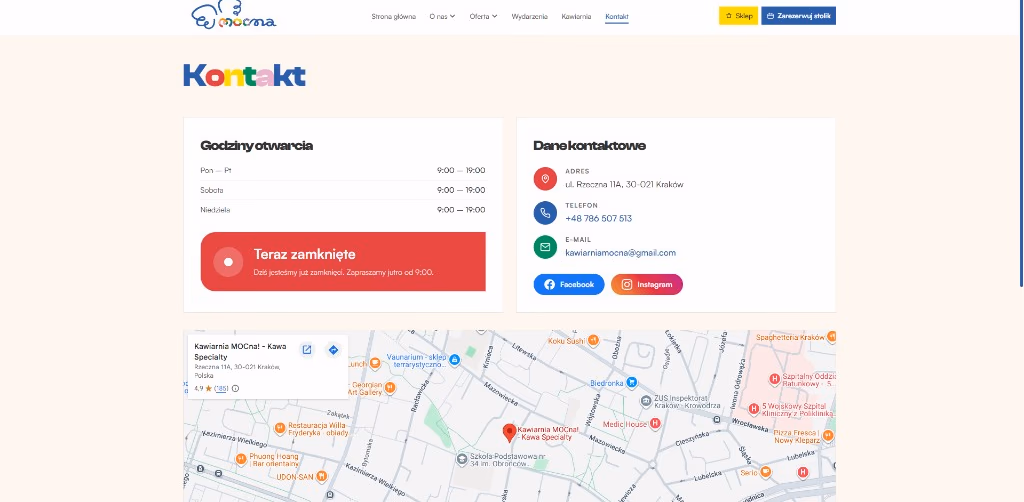
Task: Click the rating info icon on map card
Action: pyautogui.click(x=236, y=388)
